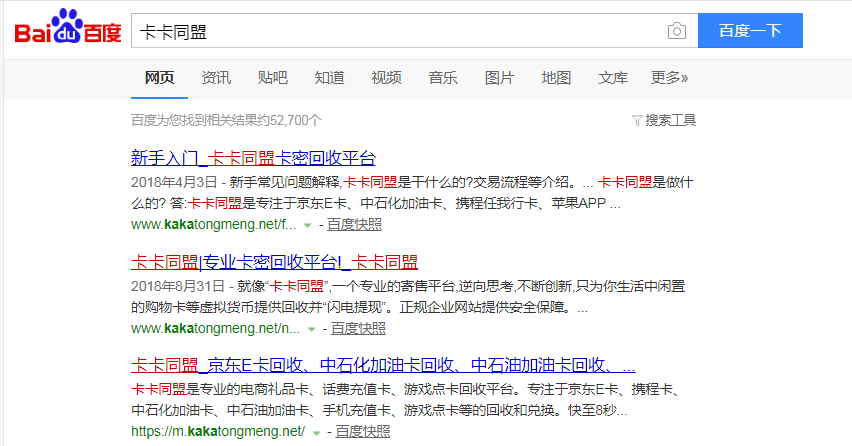Click the 百度一下 search button
852x446 pixels.
pos(750,30)
